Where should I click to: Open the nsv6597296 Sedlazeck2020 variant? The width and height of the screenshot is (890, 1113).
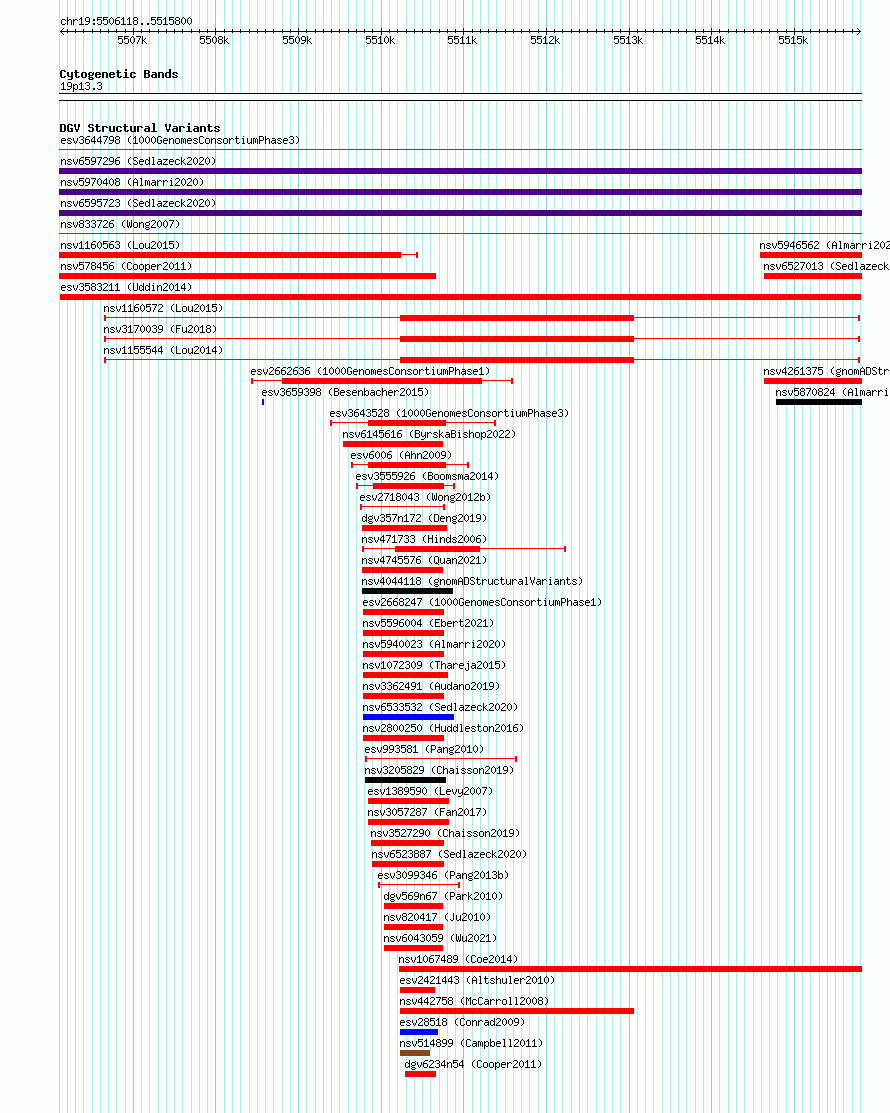(x=138, y=161)
